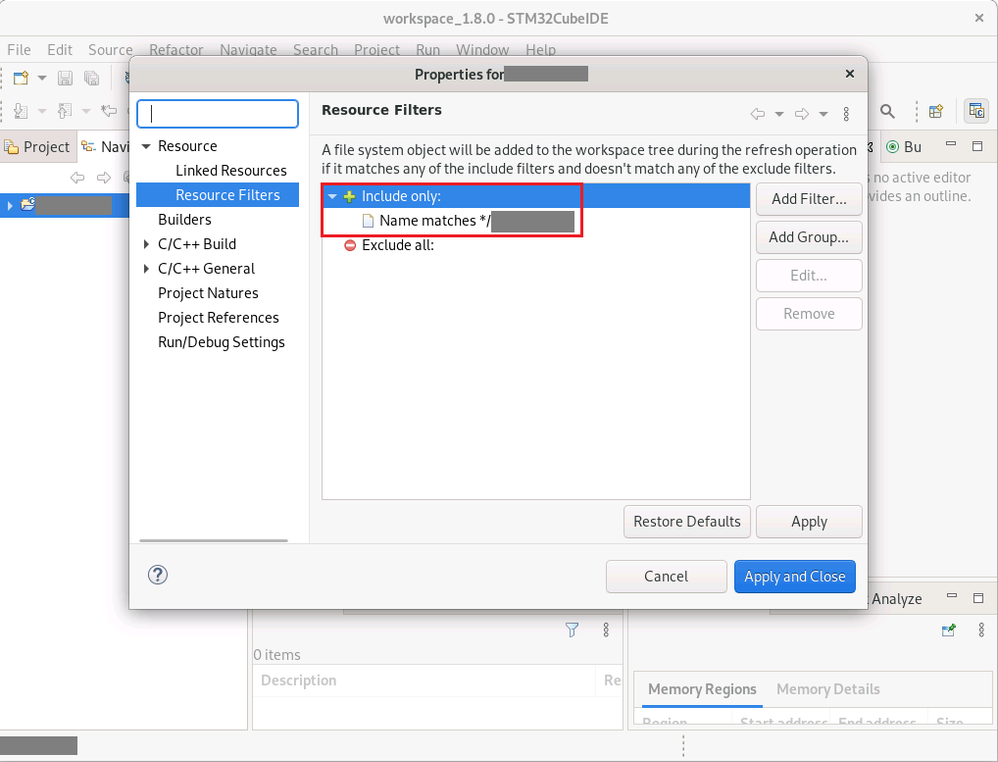This screenshot has width=998, height=762.
Task: Click the pin icon in Build Analyzer view
Action: click(x=948, y=630)
